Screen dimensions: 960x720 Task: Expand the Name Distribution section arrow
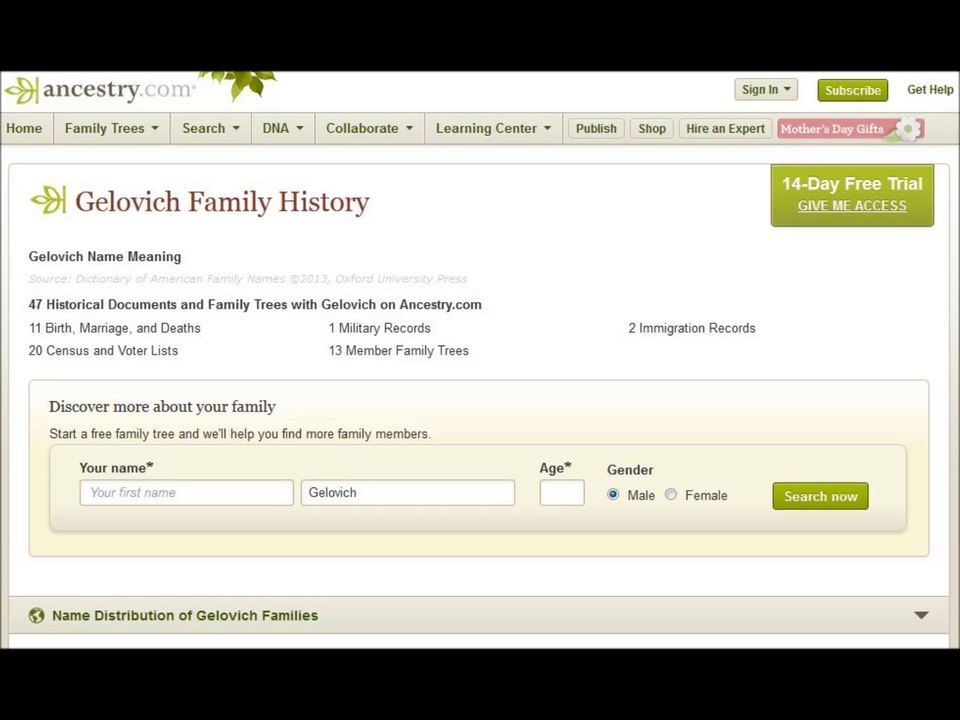921,615
